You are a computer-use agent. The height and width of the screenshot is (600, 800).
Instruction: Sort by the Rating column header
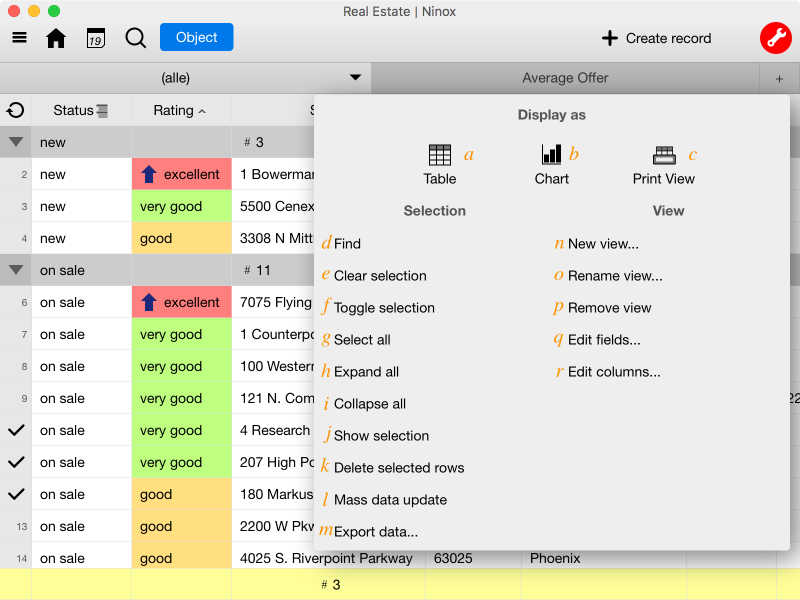(181, 110)
